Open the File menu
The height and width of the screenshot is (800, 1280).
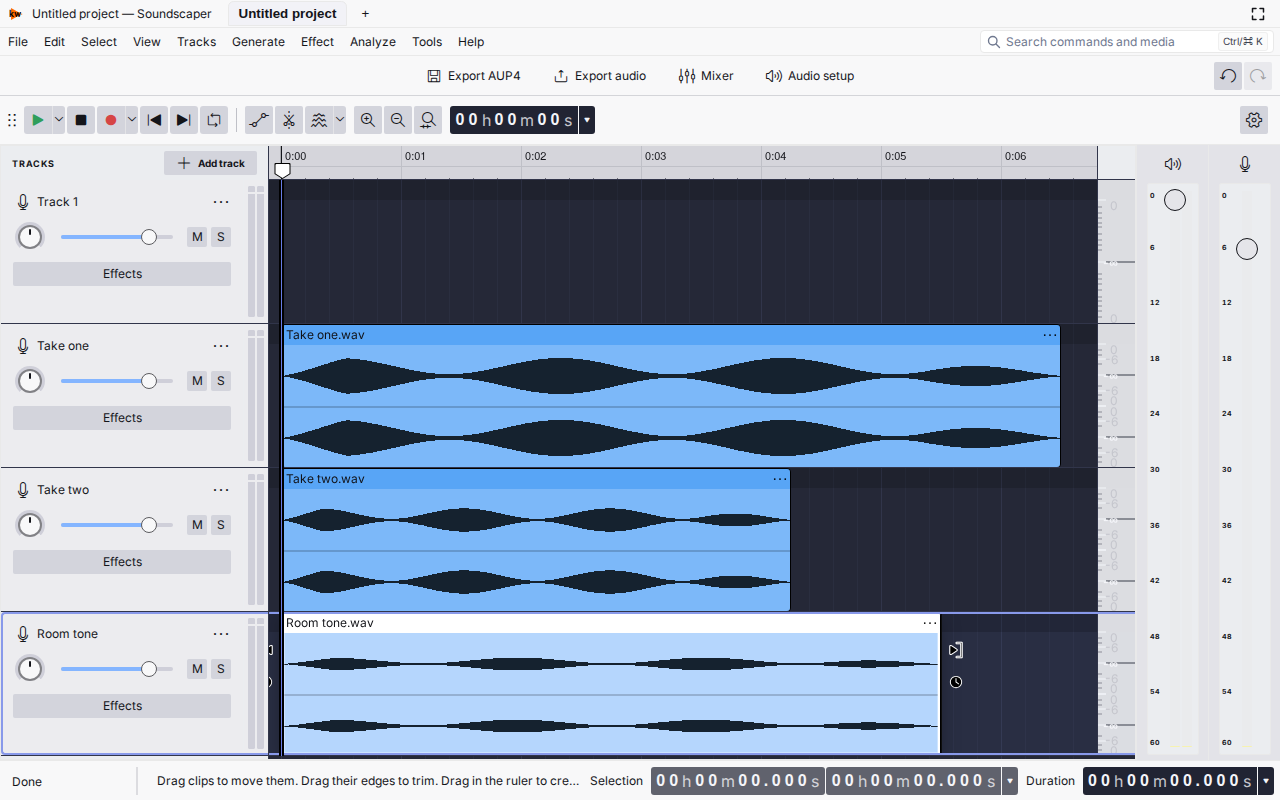point(18,42)
